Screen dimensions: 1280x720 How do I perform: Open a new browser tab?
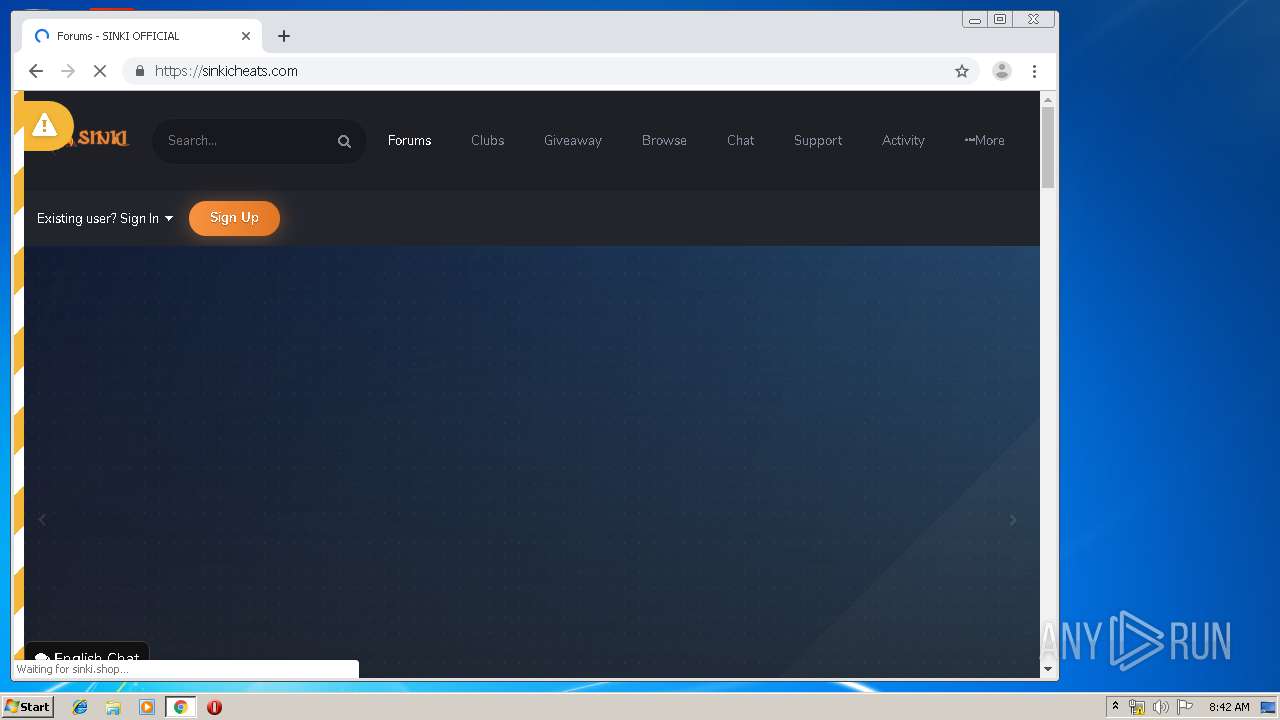[284, 36]
